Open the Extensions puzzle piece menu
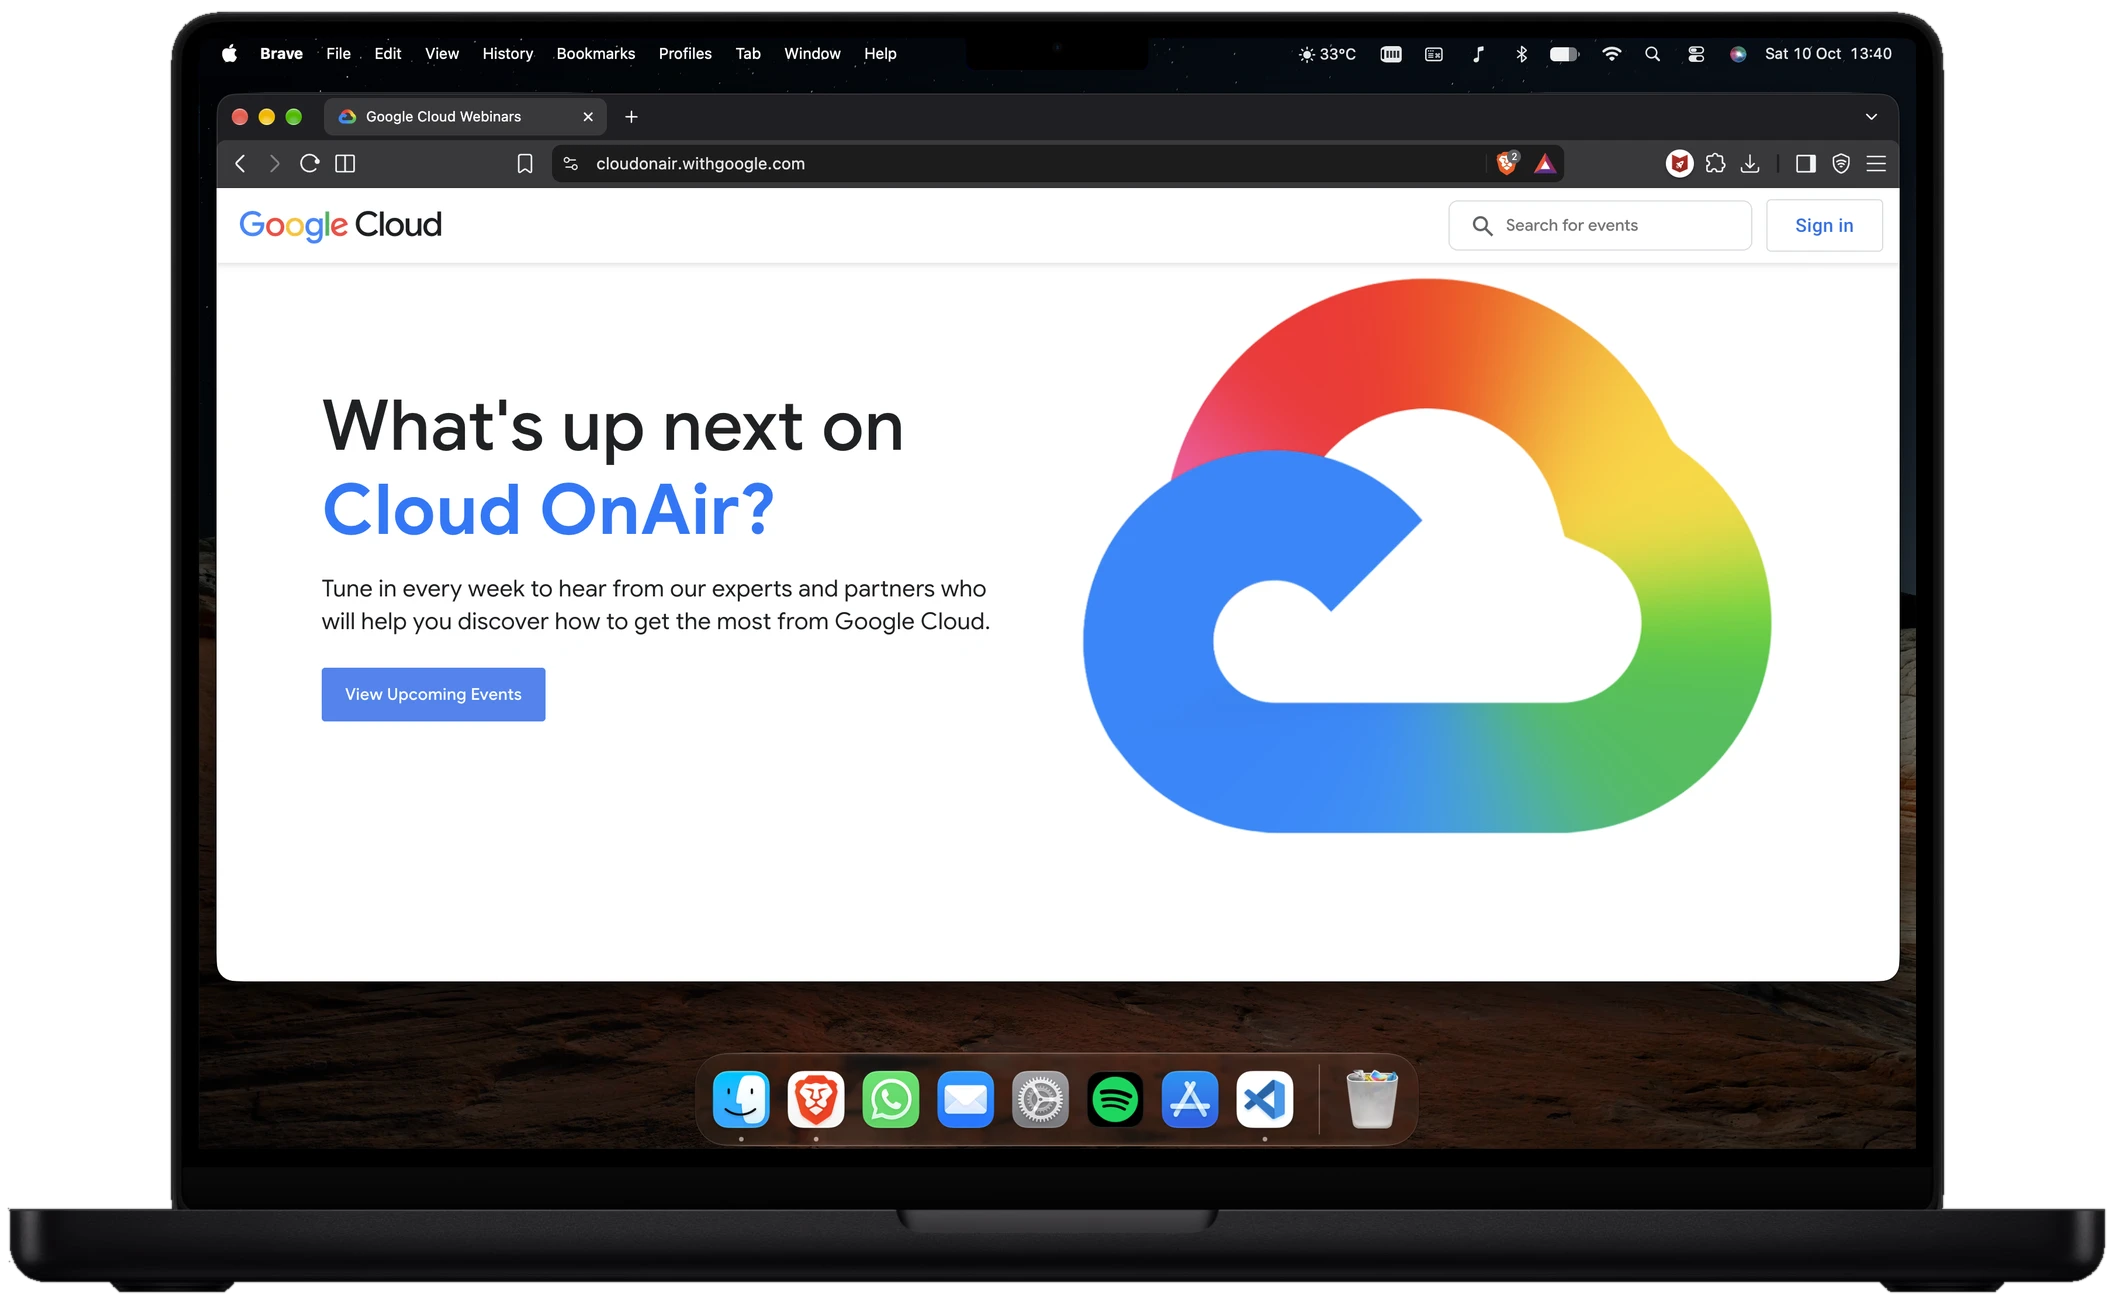 pyautogui.click(x=1716, y=164)
